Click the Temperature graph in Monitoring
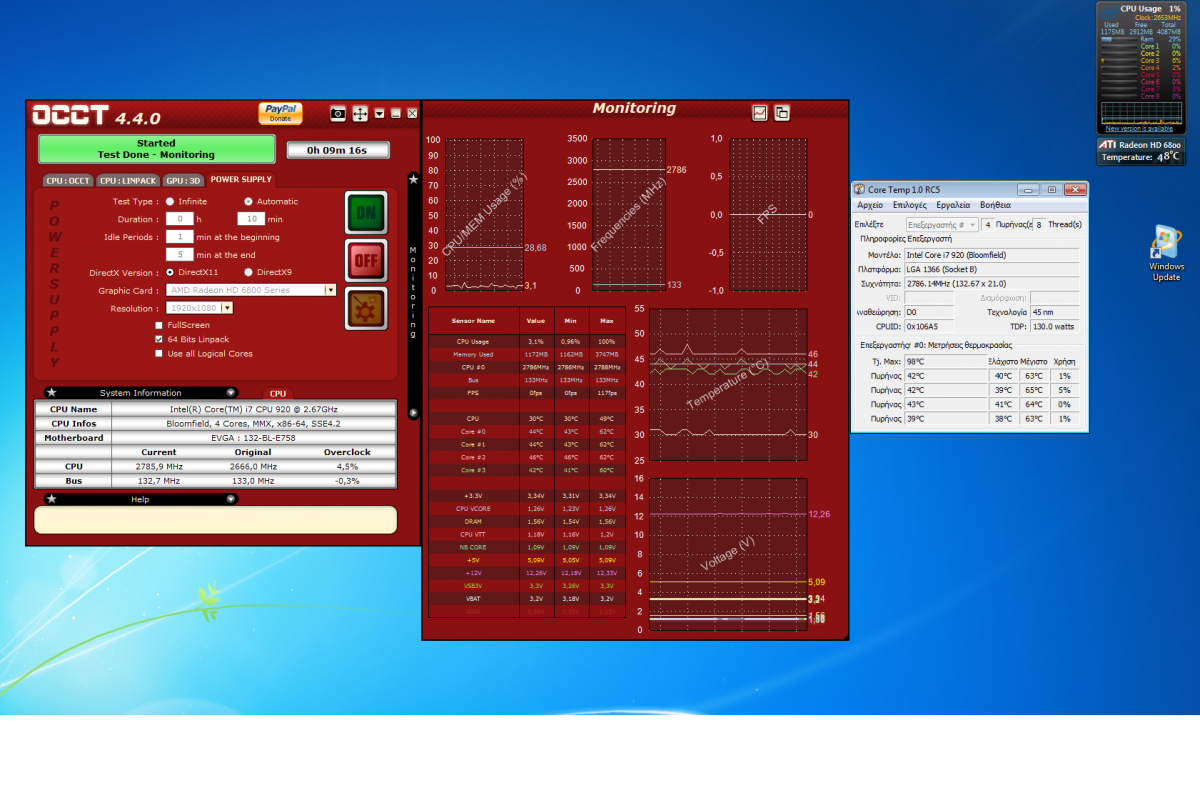 (728, 384)
